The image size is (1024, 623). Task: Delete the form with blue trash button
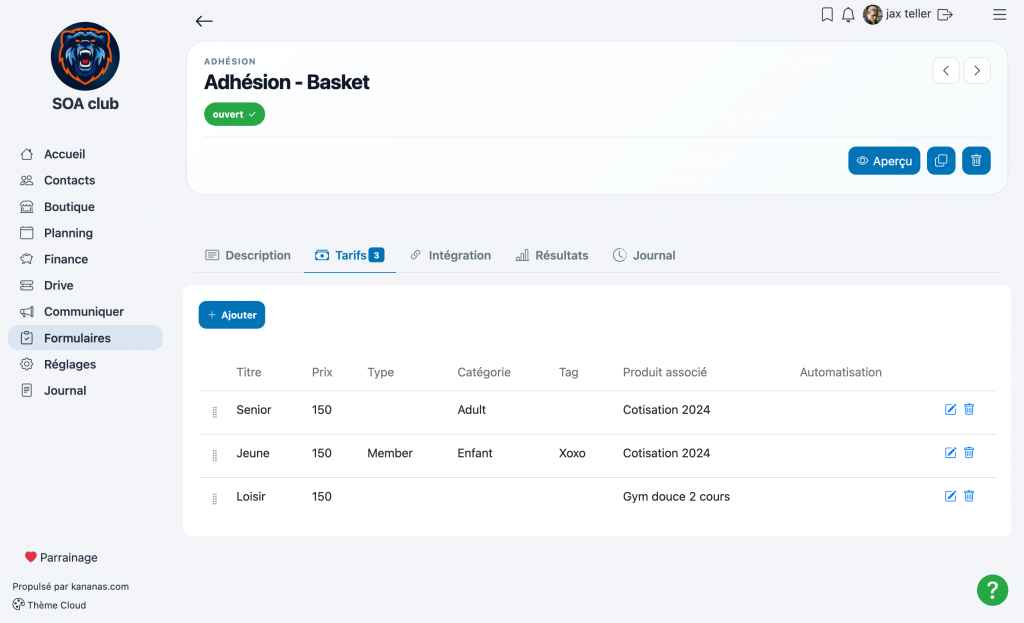(976, 161)
